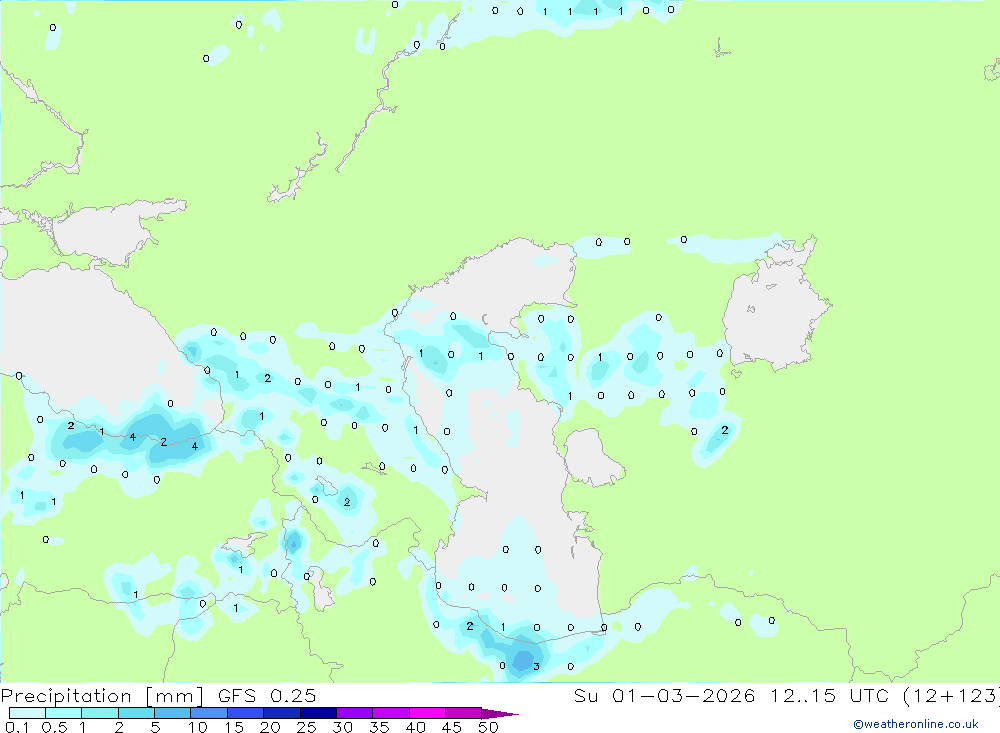Viewport: 1000px width, 733px height.
Task: Select the dark navy swatch between 25 and 30
Action: coord(318,713)
